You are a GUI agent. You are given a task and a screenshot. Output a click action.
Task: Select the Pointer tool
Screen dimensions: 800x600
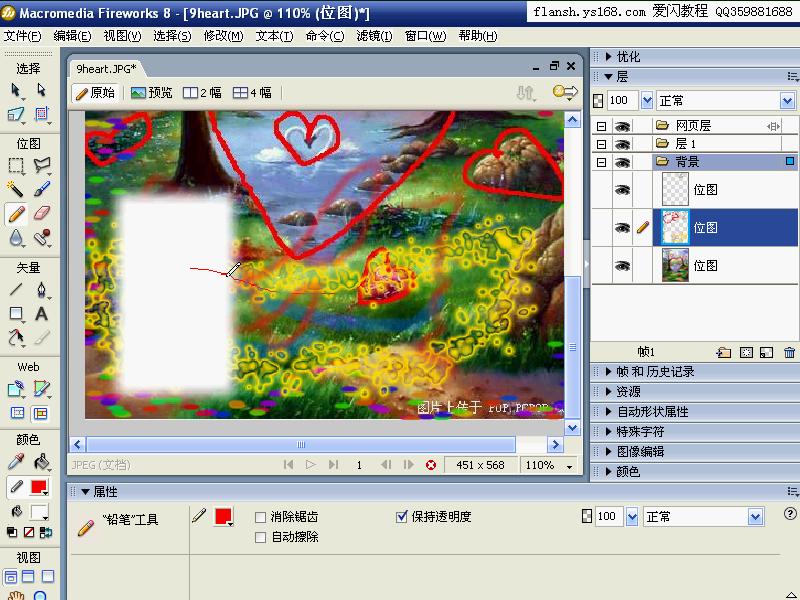click(x=15, y=90)
